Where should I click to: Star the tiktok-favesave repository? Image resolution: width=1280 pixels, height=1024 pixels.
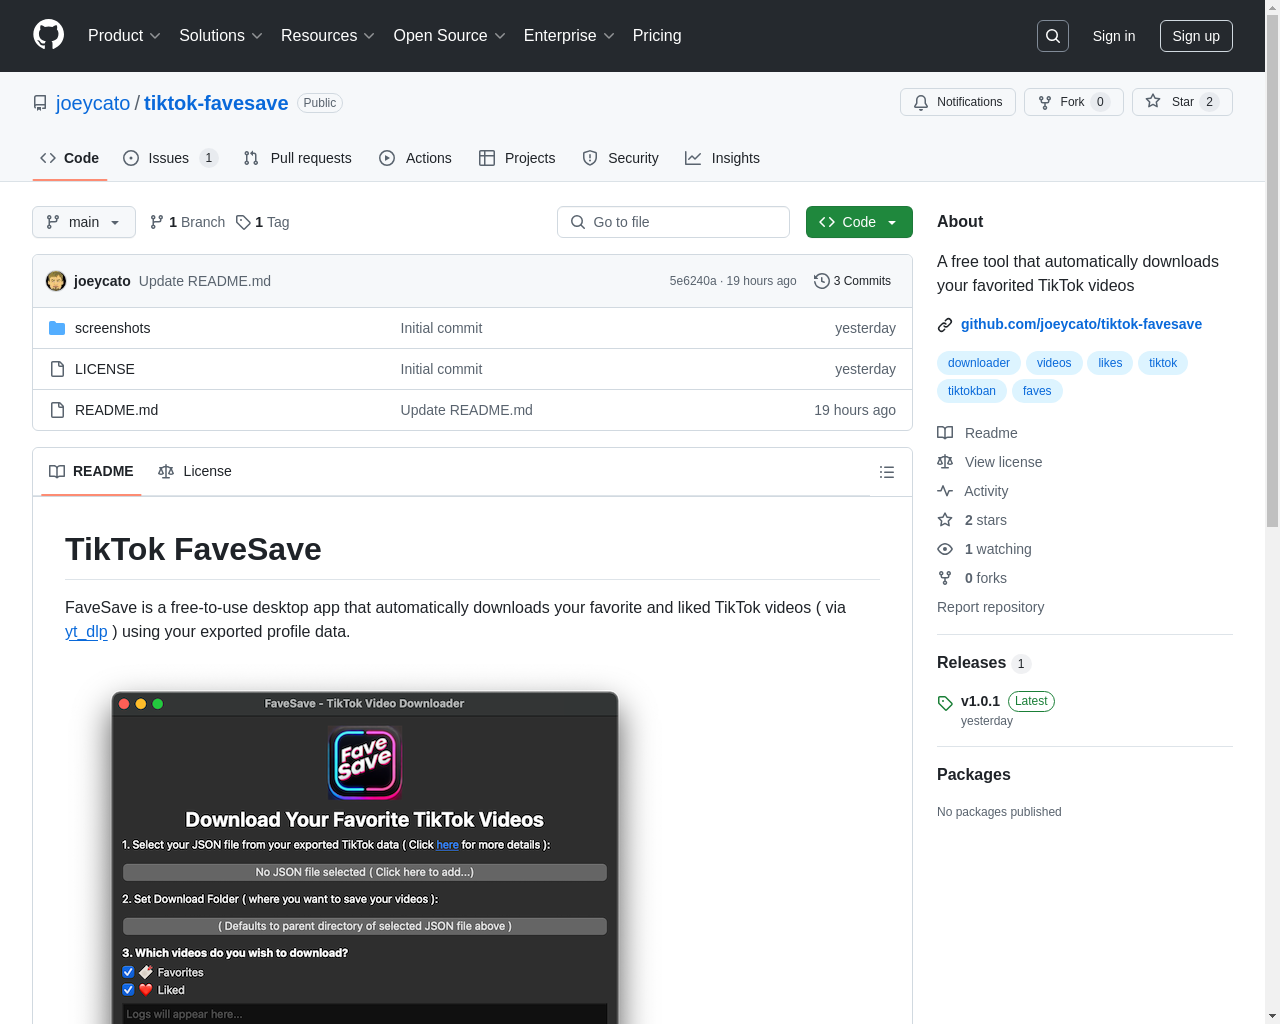tap(1182, 102)
